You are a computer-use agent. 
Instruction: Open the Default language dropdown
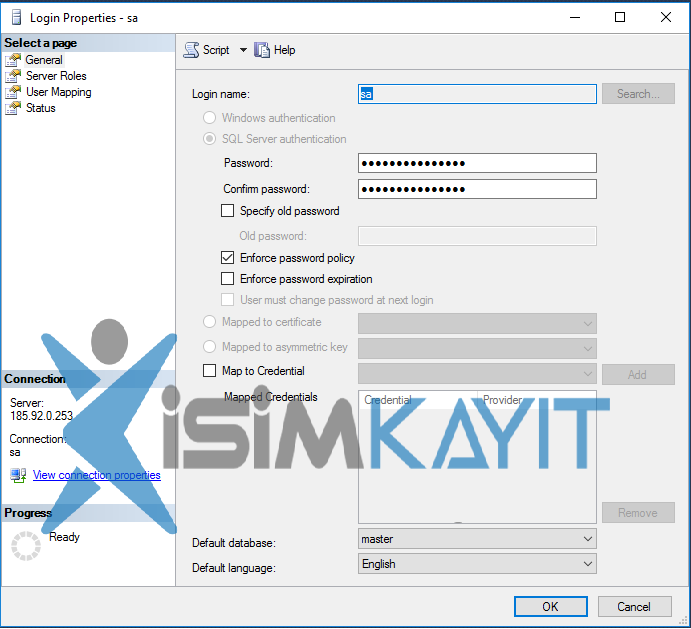(477, 564)
